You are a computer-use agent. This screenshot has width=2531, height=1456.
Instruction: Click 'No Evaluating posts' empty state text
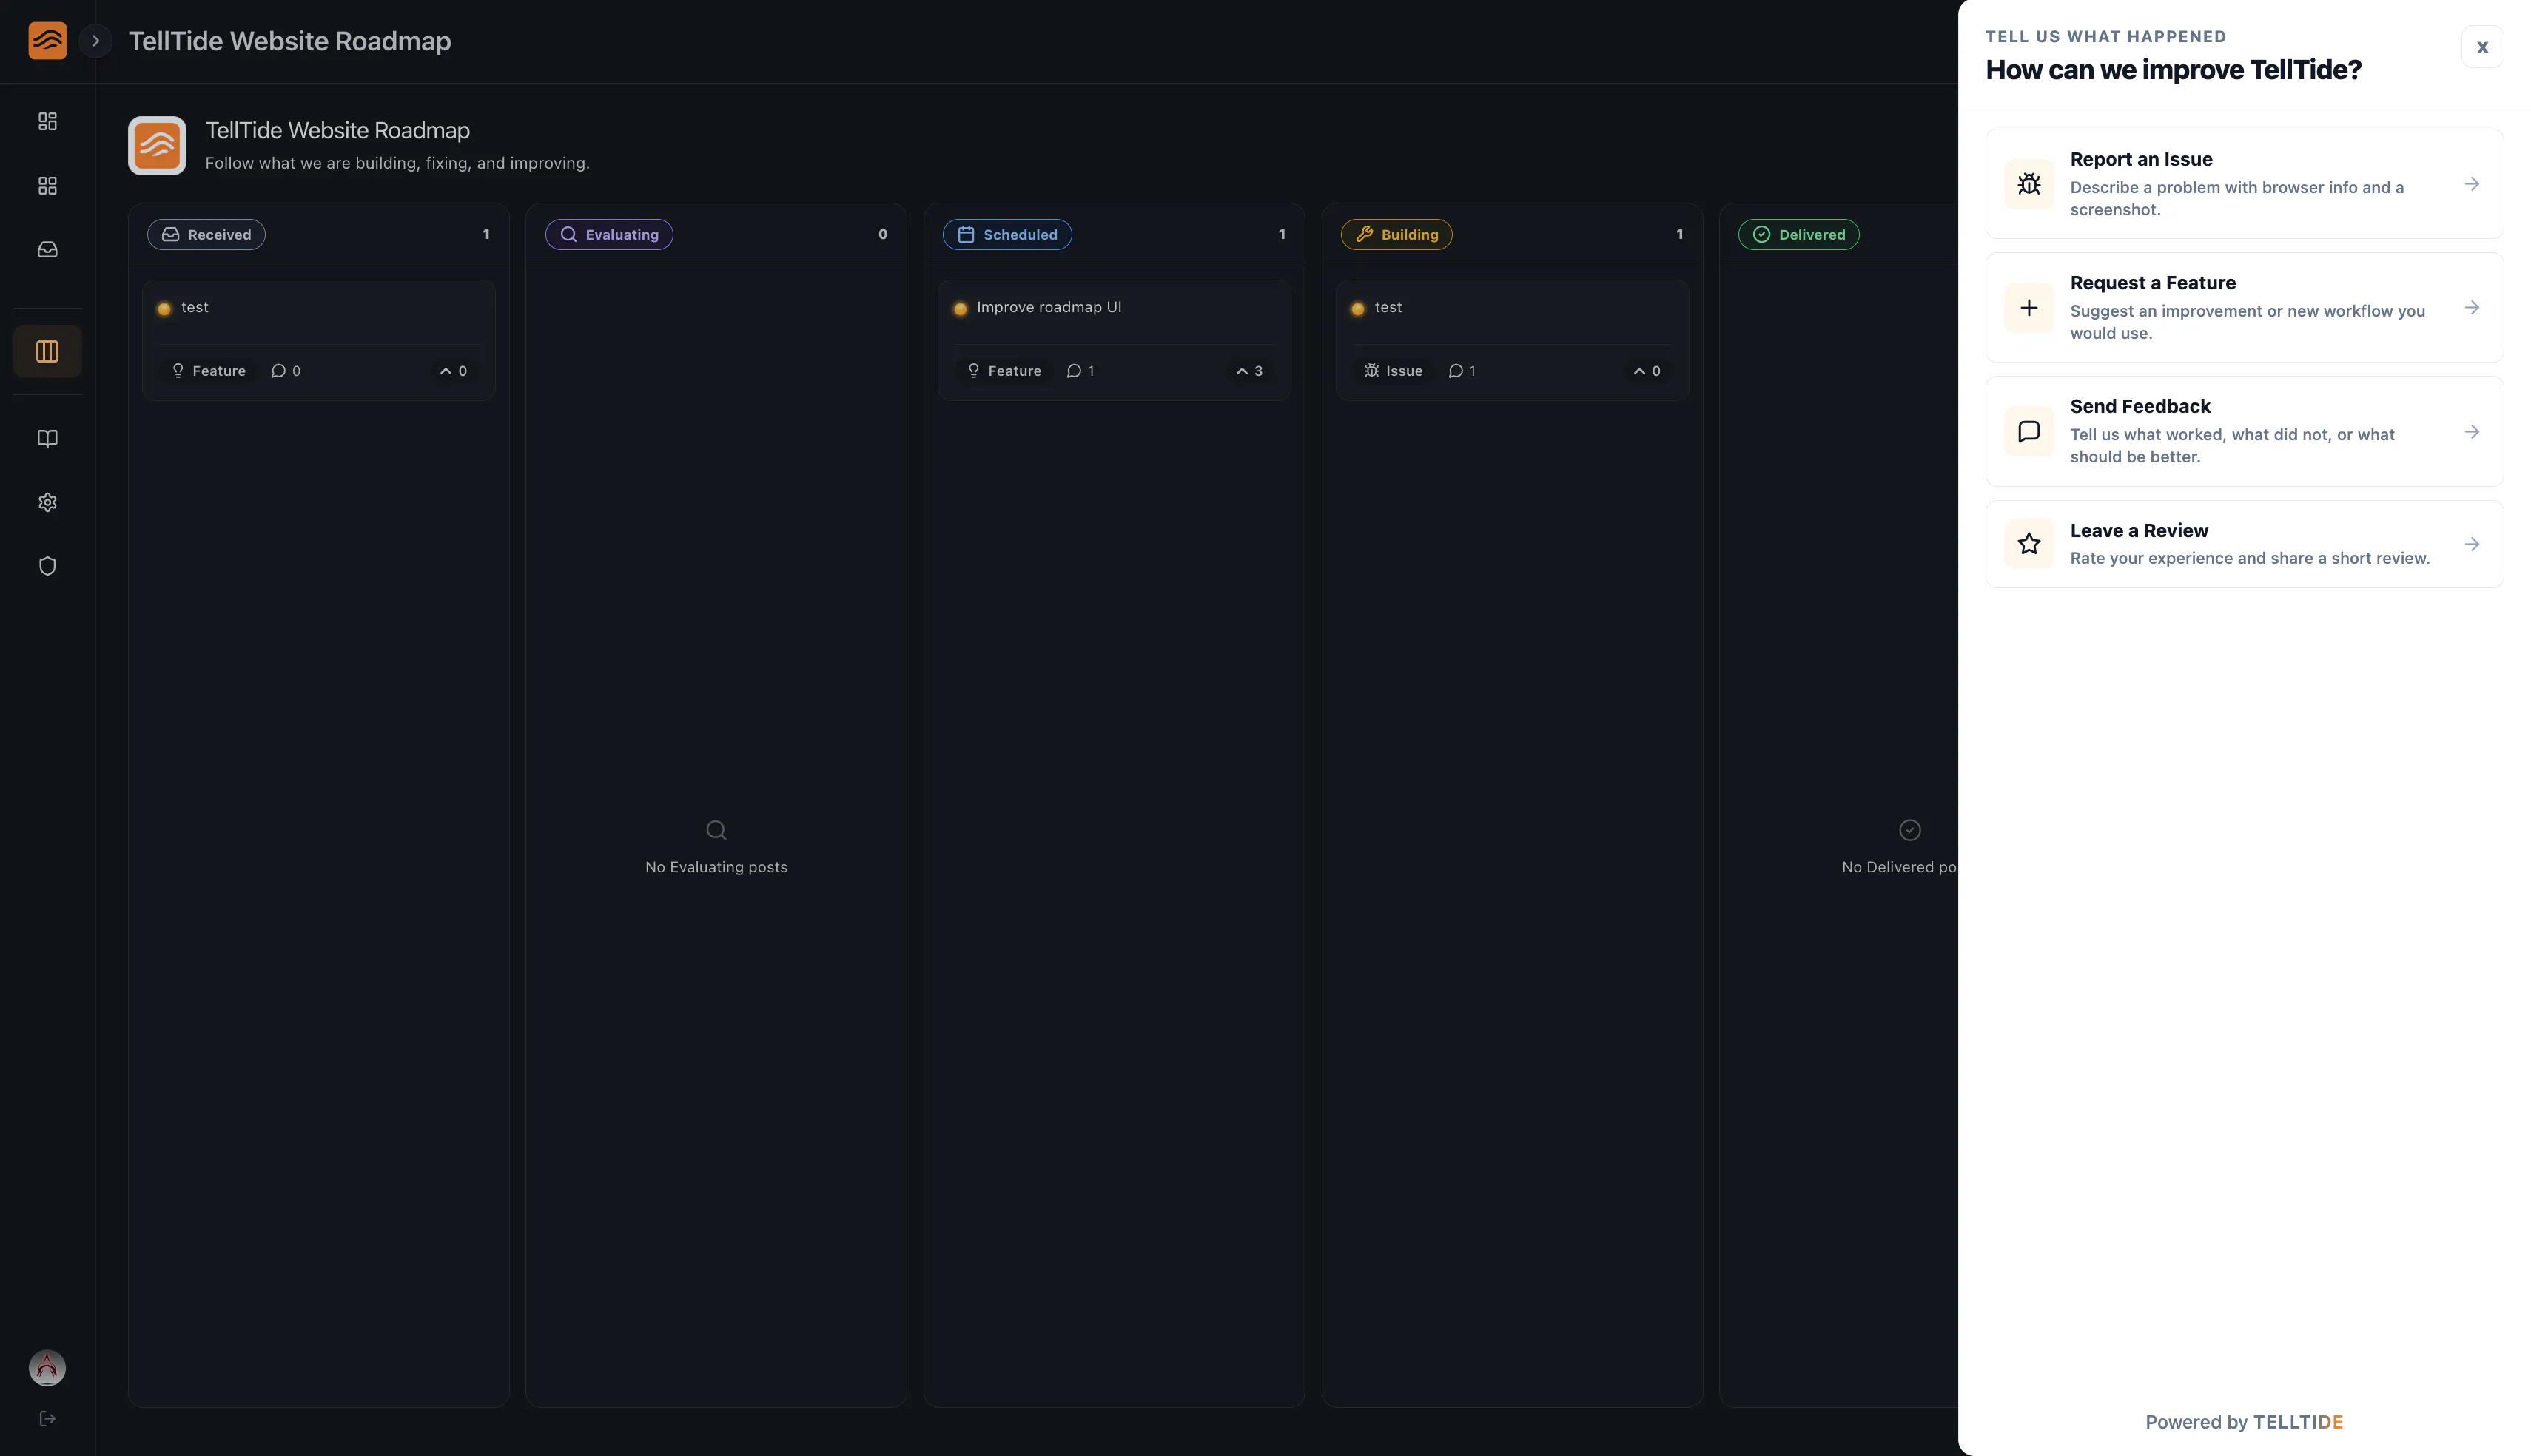pyautogui.click(x=716, y=867)
